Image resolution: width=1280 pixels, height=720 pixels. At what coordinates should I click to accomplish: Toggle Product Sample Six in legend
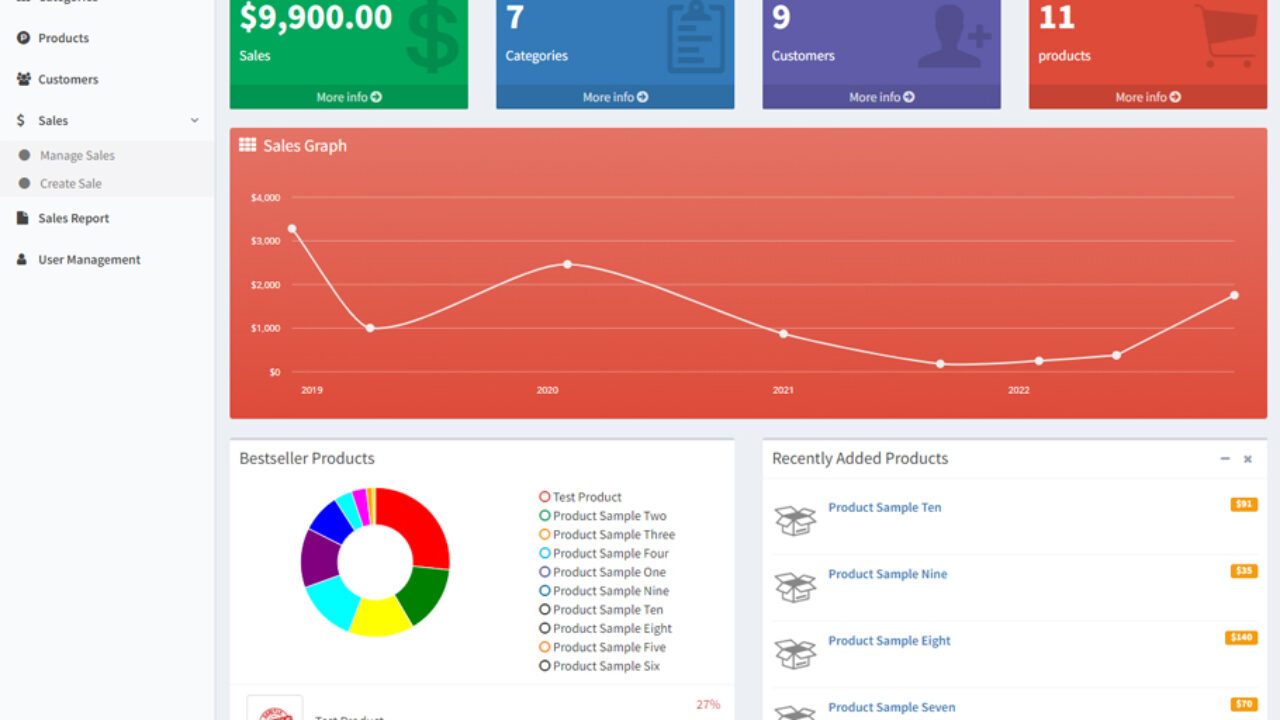point(599,666)
